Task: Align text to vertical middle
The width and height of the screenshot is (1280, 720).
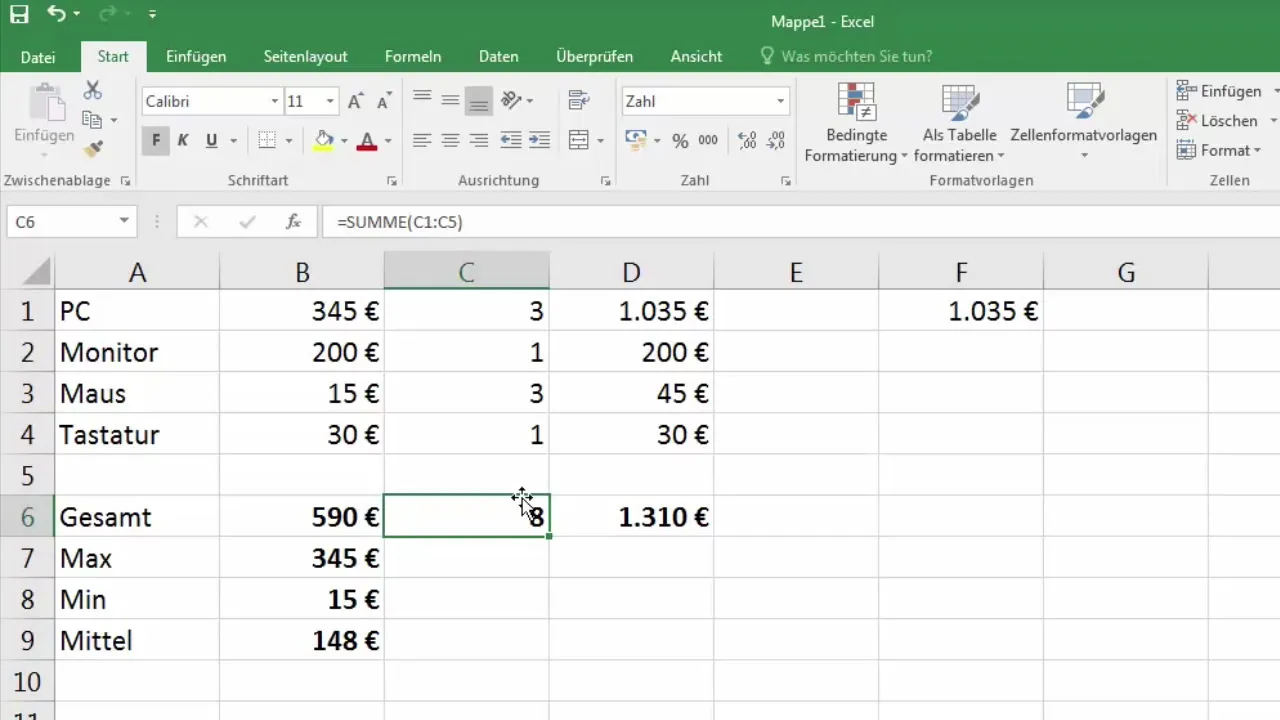Action: click(x=450, y=100)
